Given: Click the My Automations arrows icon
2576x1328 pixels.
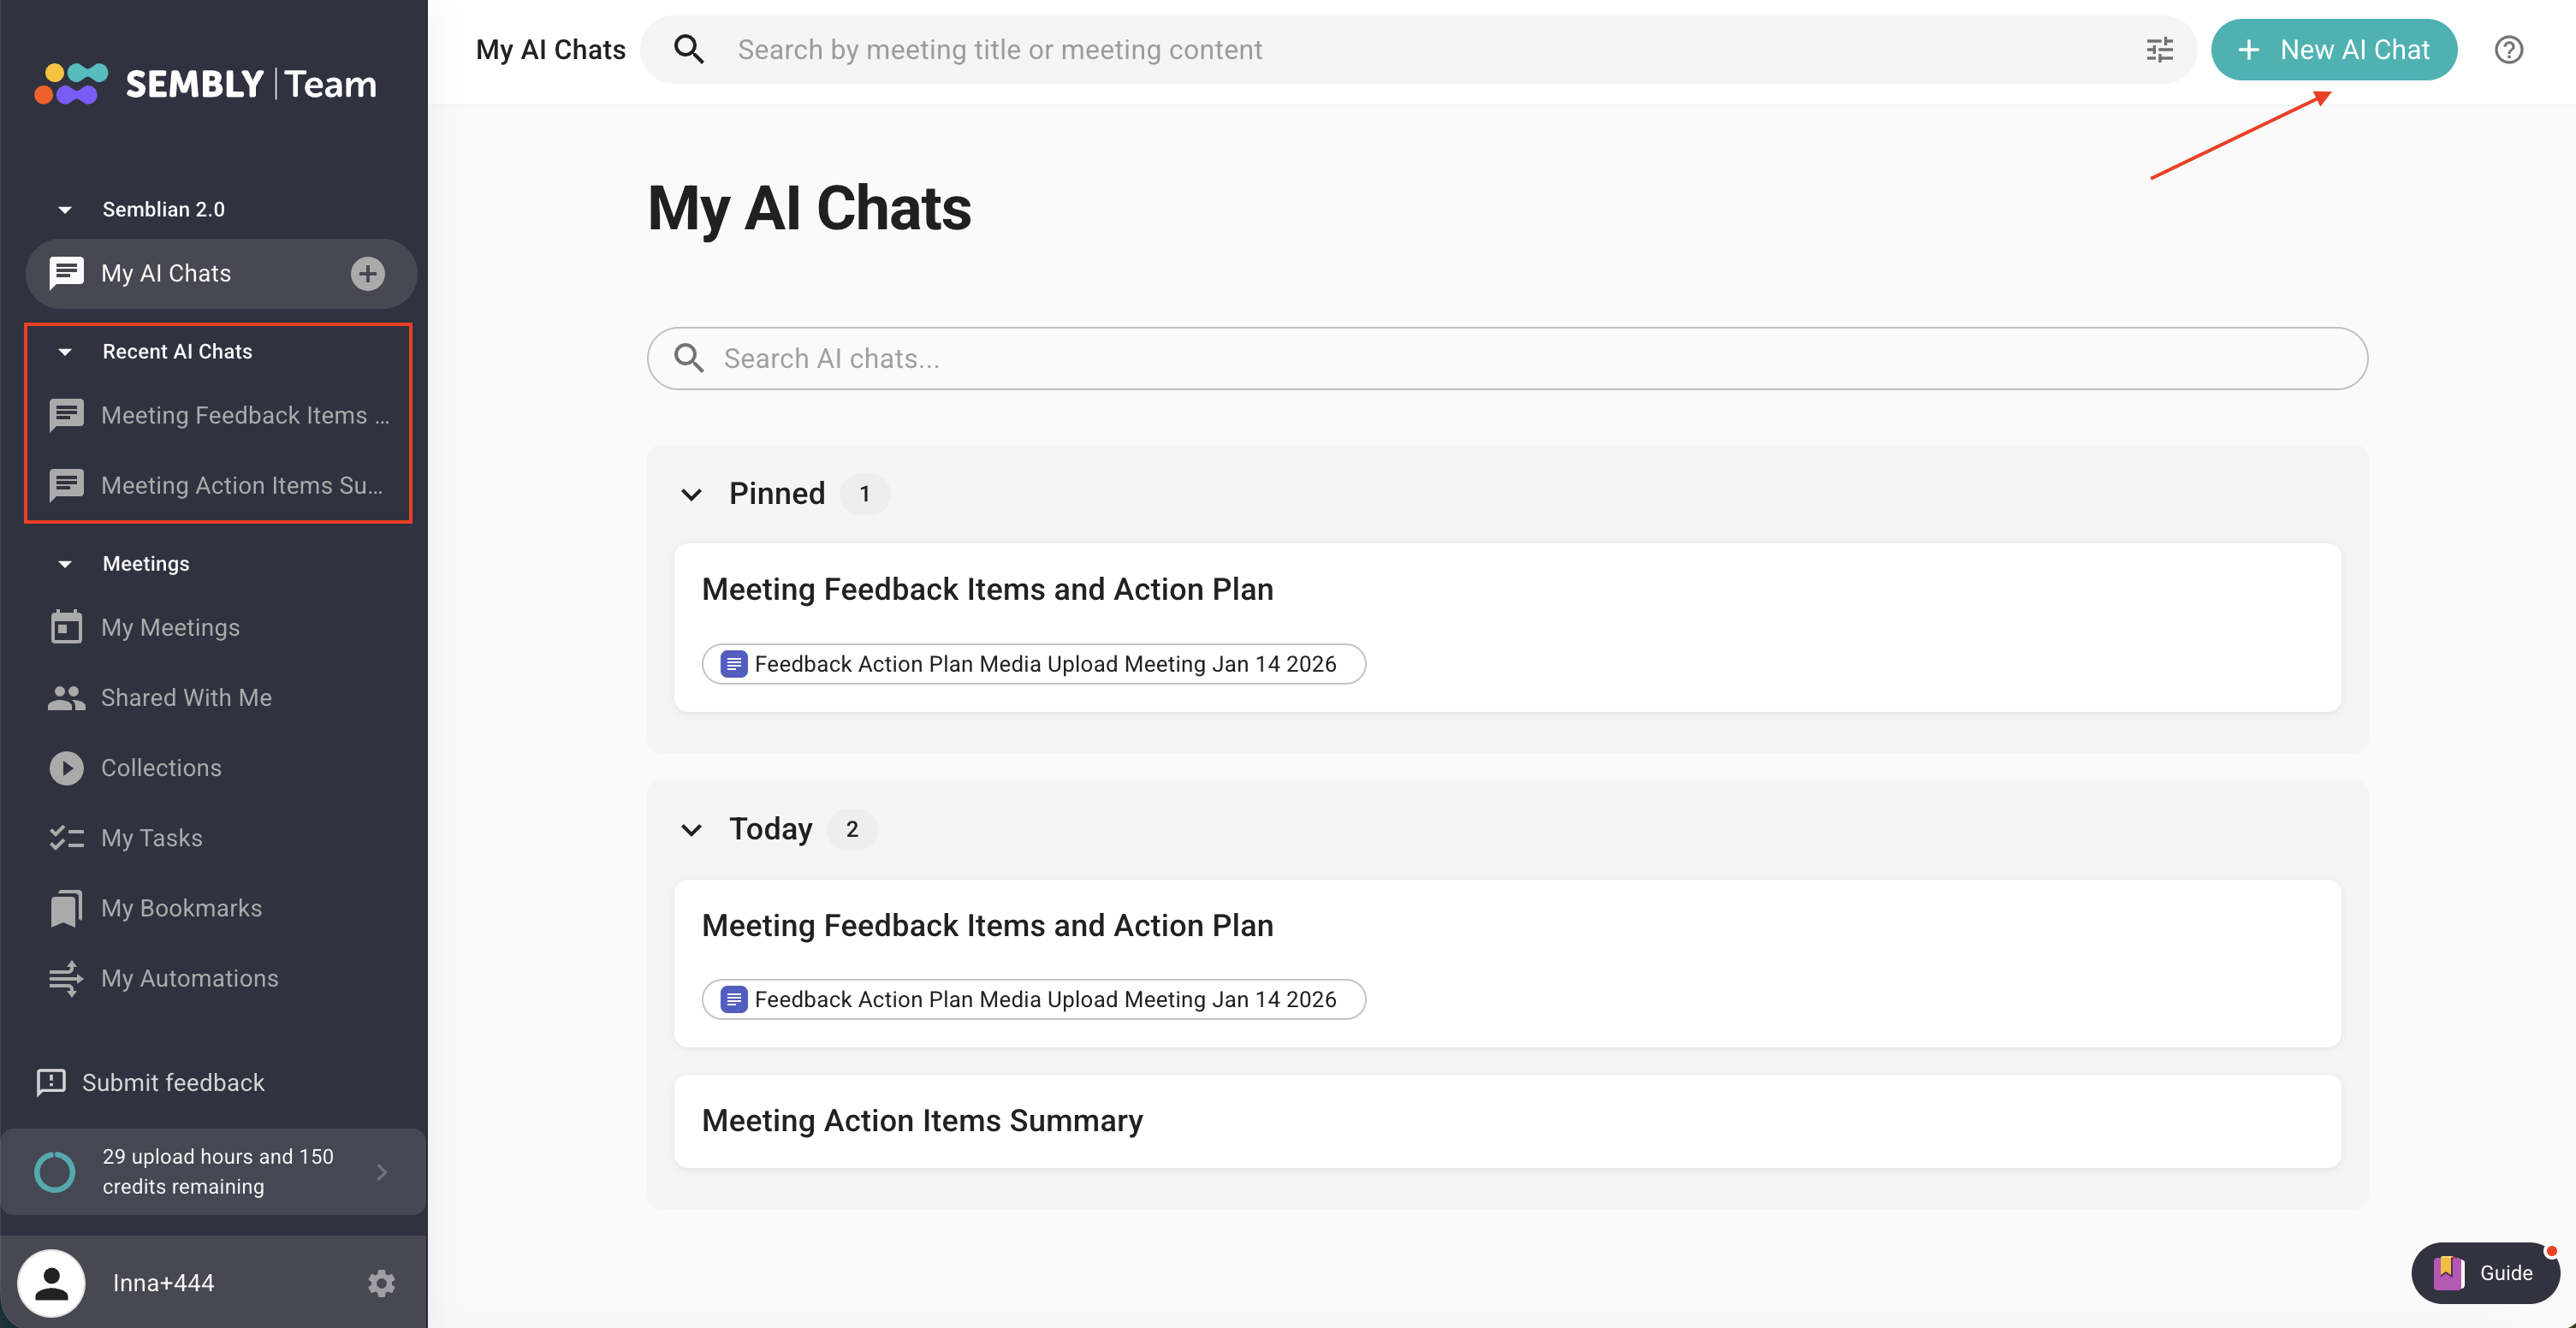Looking at the screenshot, I should click(x=66, y=978).
